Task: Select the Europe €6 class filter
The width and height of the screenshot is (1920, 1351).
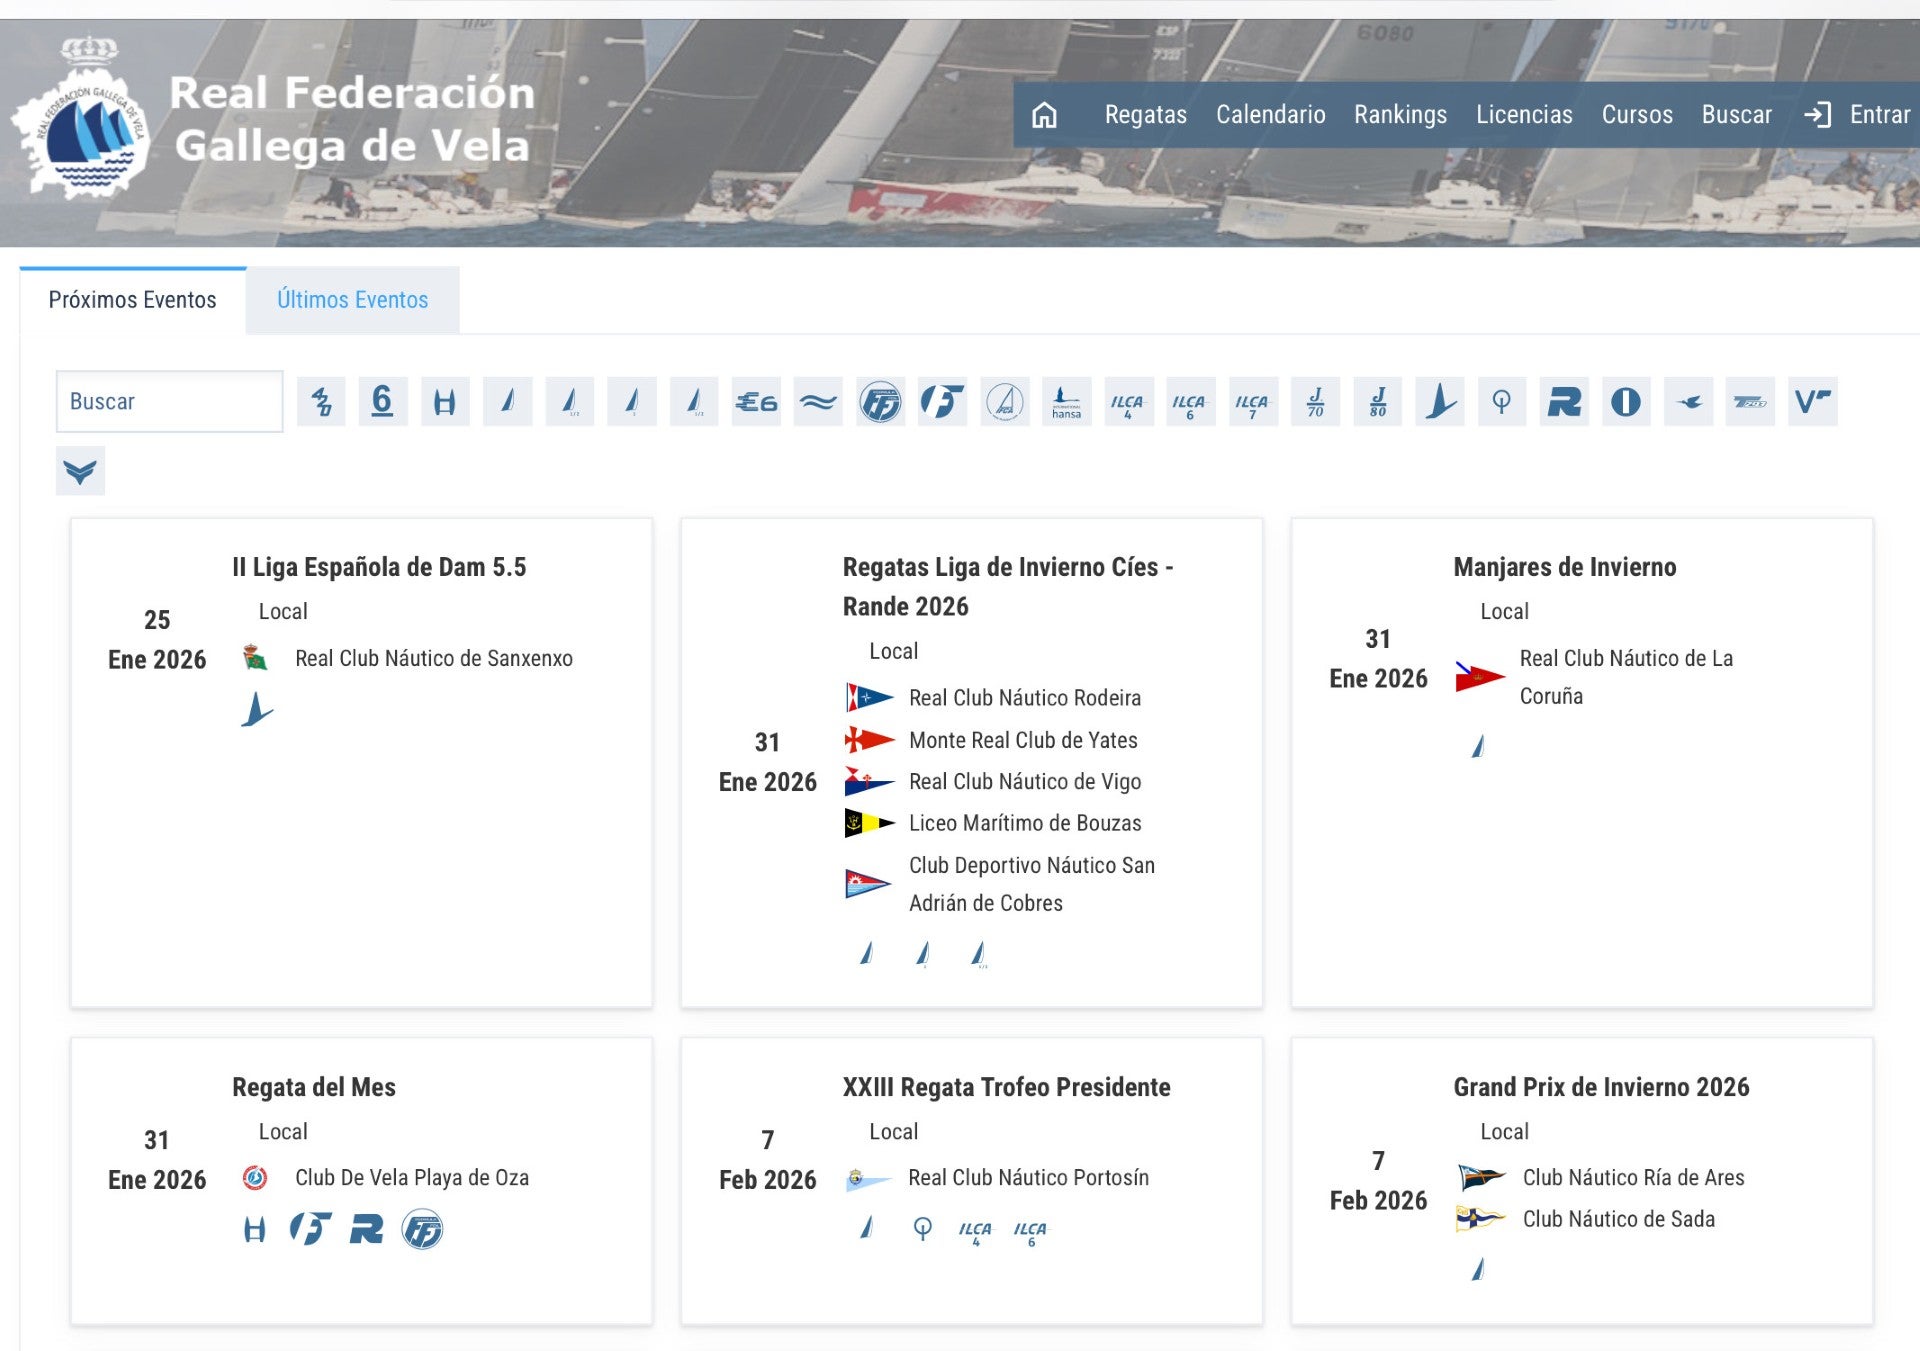Action: pos(756,402)
